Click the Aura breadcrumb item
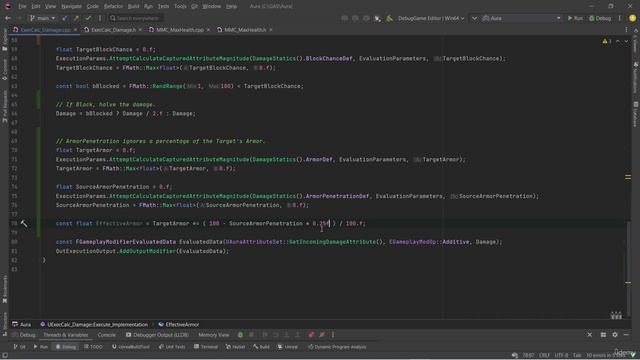 (22, 324)
